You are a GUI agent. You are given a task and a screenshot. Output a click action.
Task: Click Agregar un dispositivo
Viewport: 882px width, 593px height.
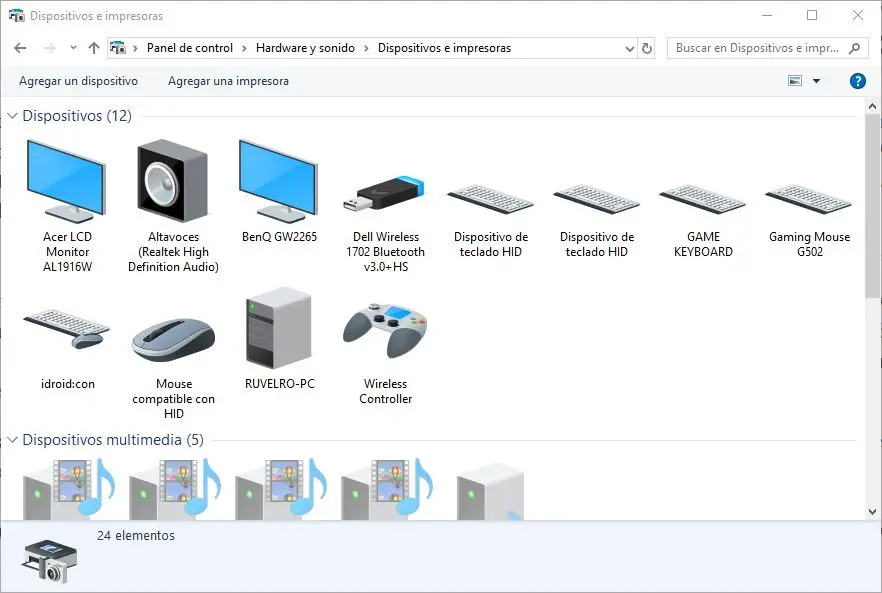click(78, 81)
